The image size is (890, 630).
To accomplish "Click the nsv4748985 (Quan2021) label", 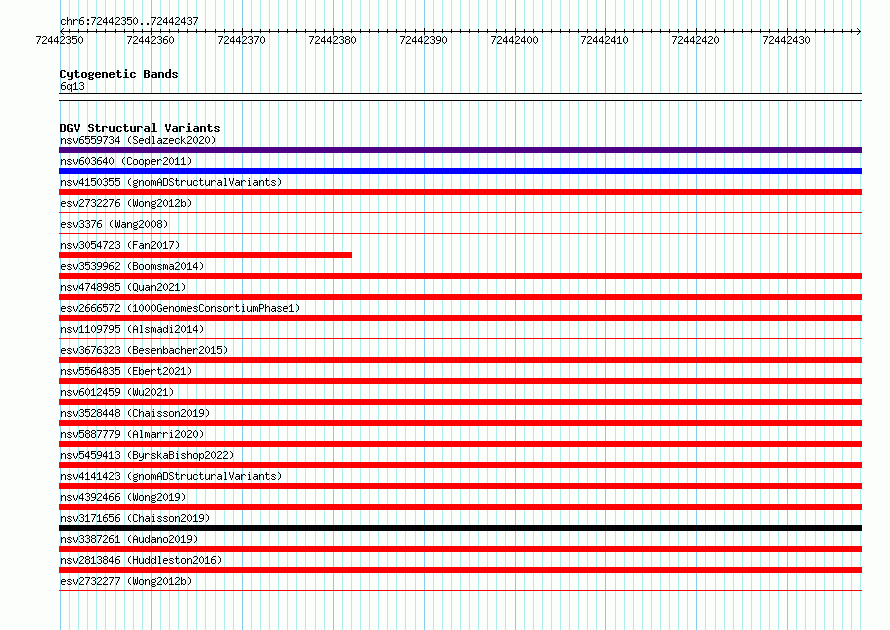I will pyautogui.click(x=123, y=287).
